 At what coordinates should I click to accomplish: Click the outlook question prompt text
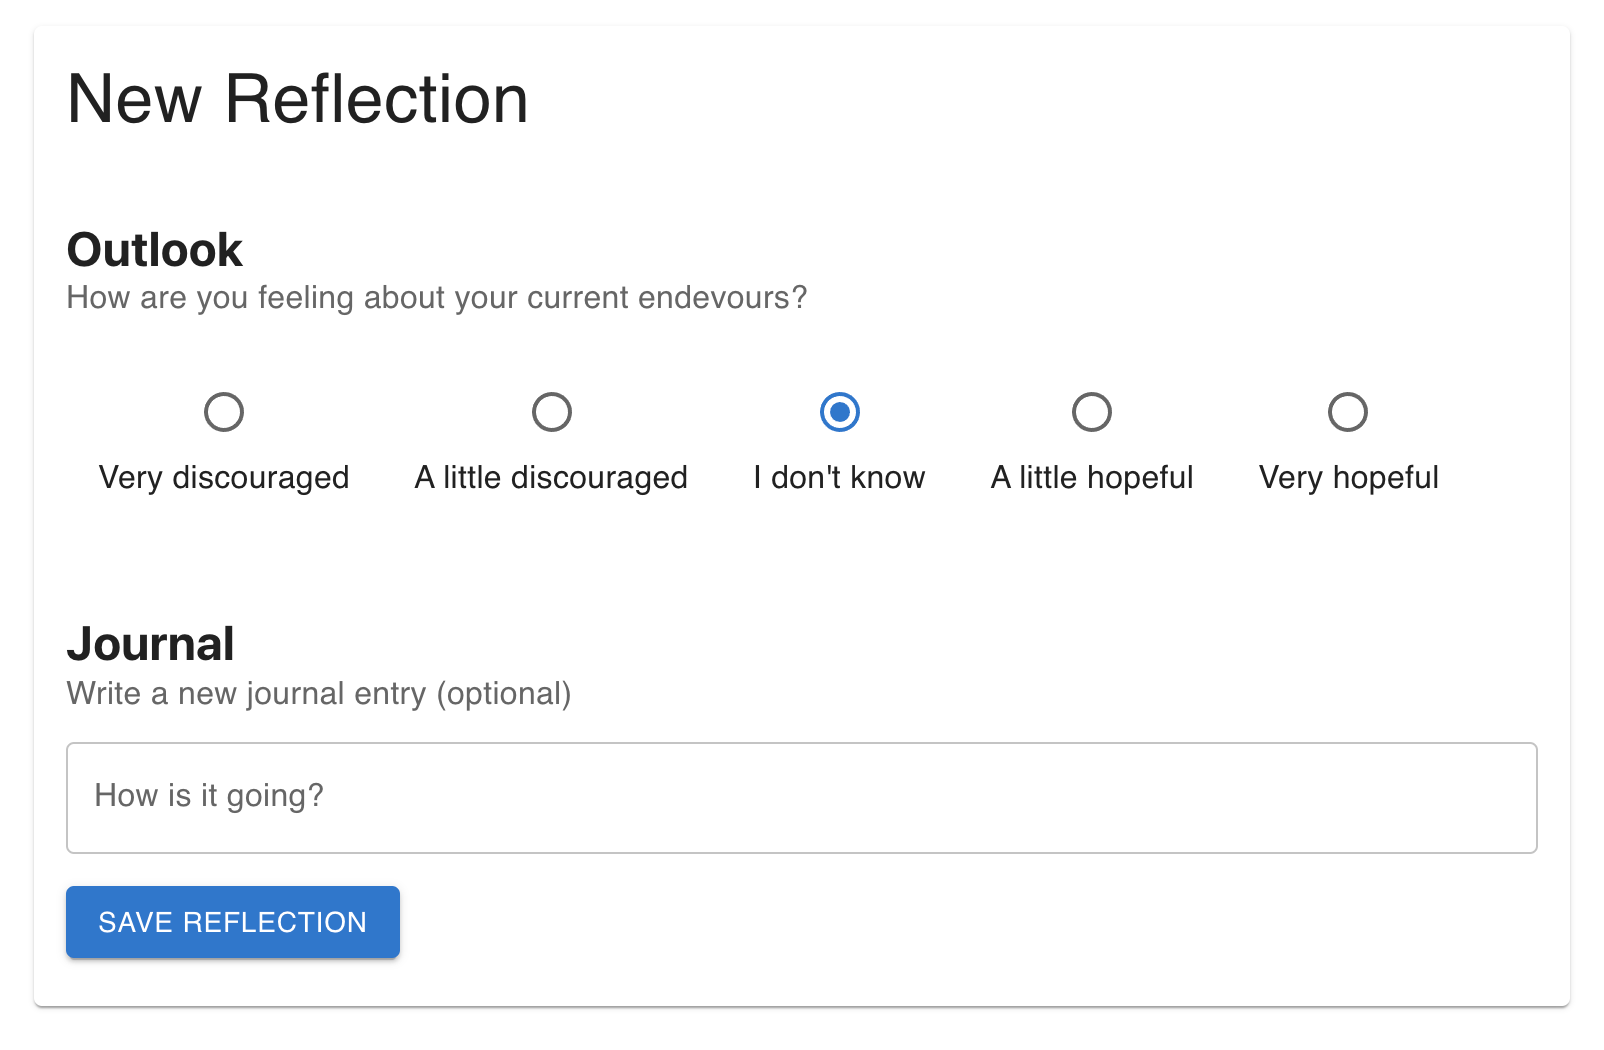click(437, 297)
